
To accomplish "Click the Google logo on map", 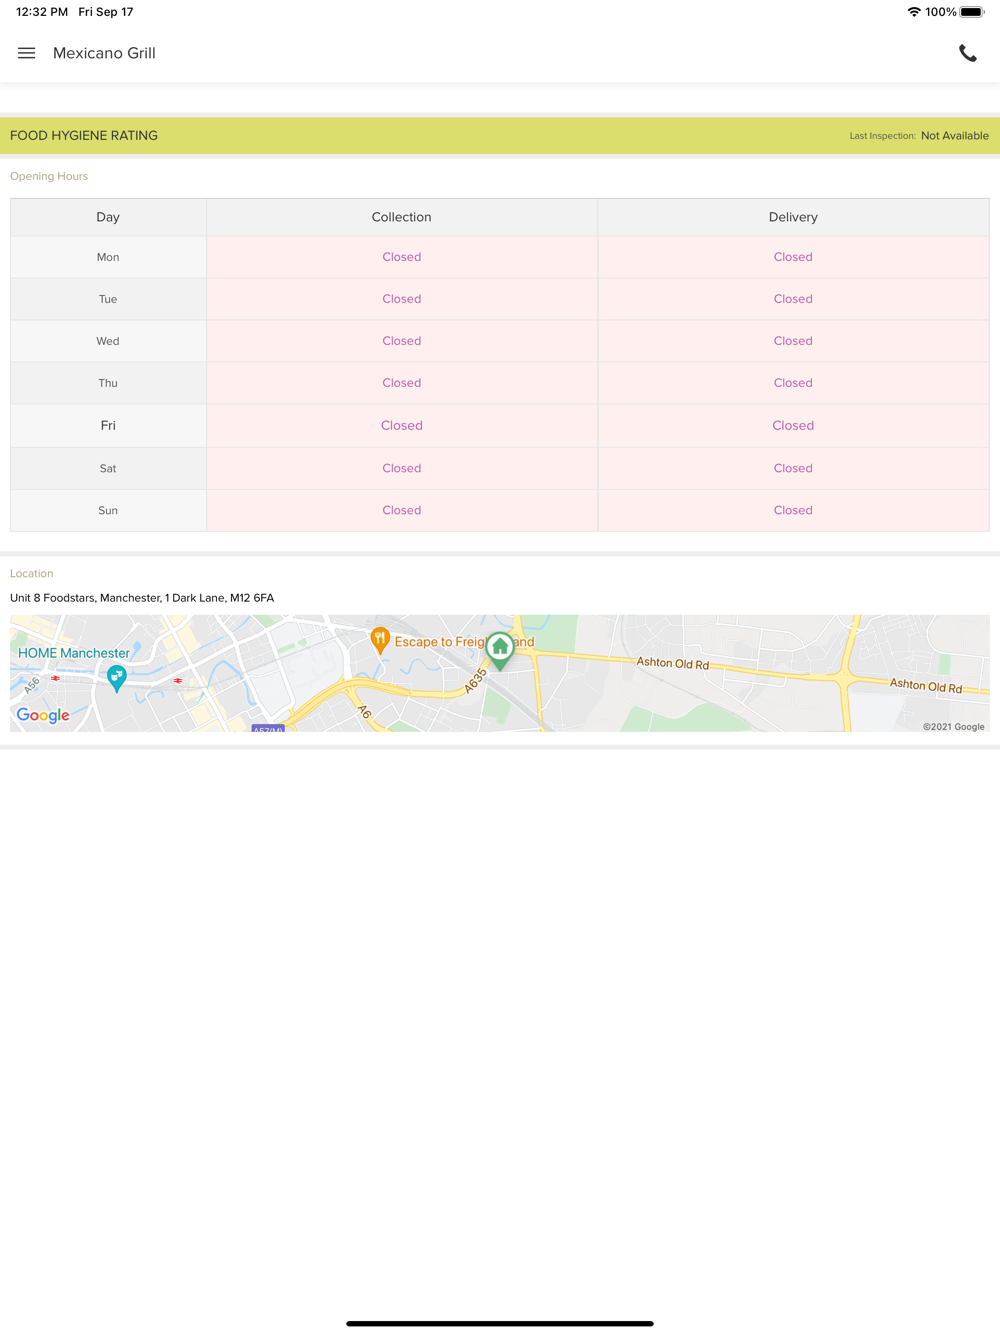I will [x=43, y=715].
